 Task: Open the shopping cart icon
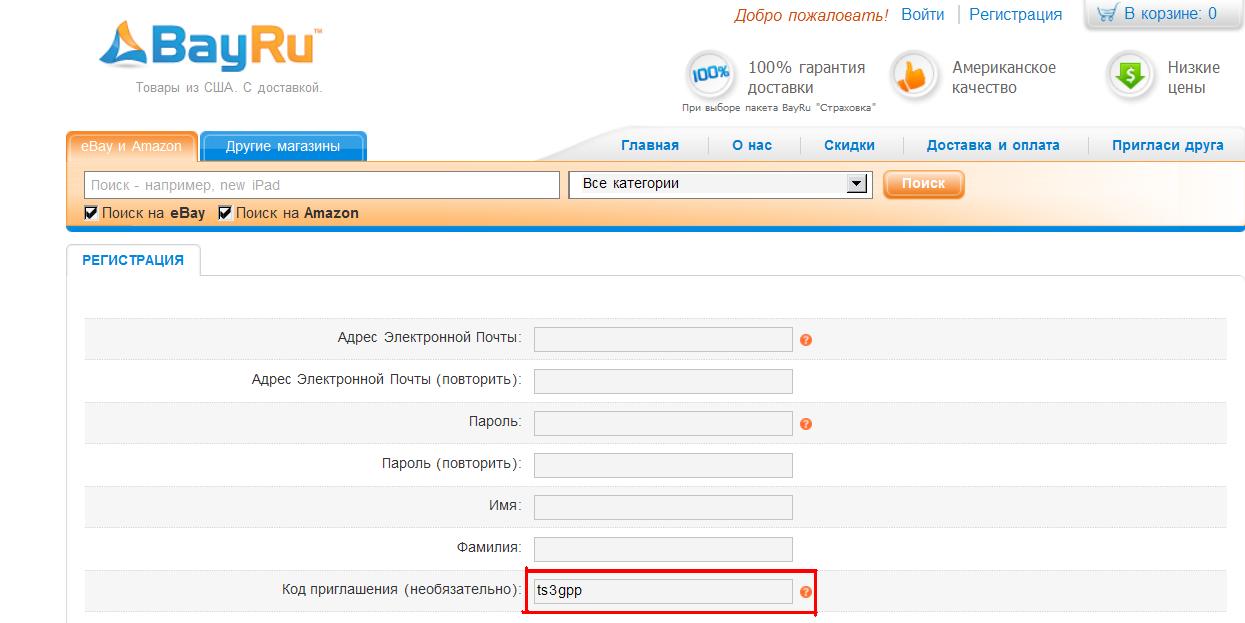pos(1106,14)
